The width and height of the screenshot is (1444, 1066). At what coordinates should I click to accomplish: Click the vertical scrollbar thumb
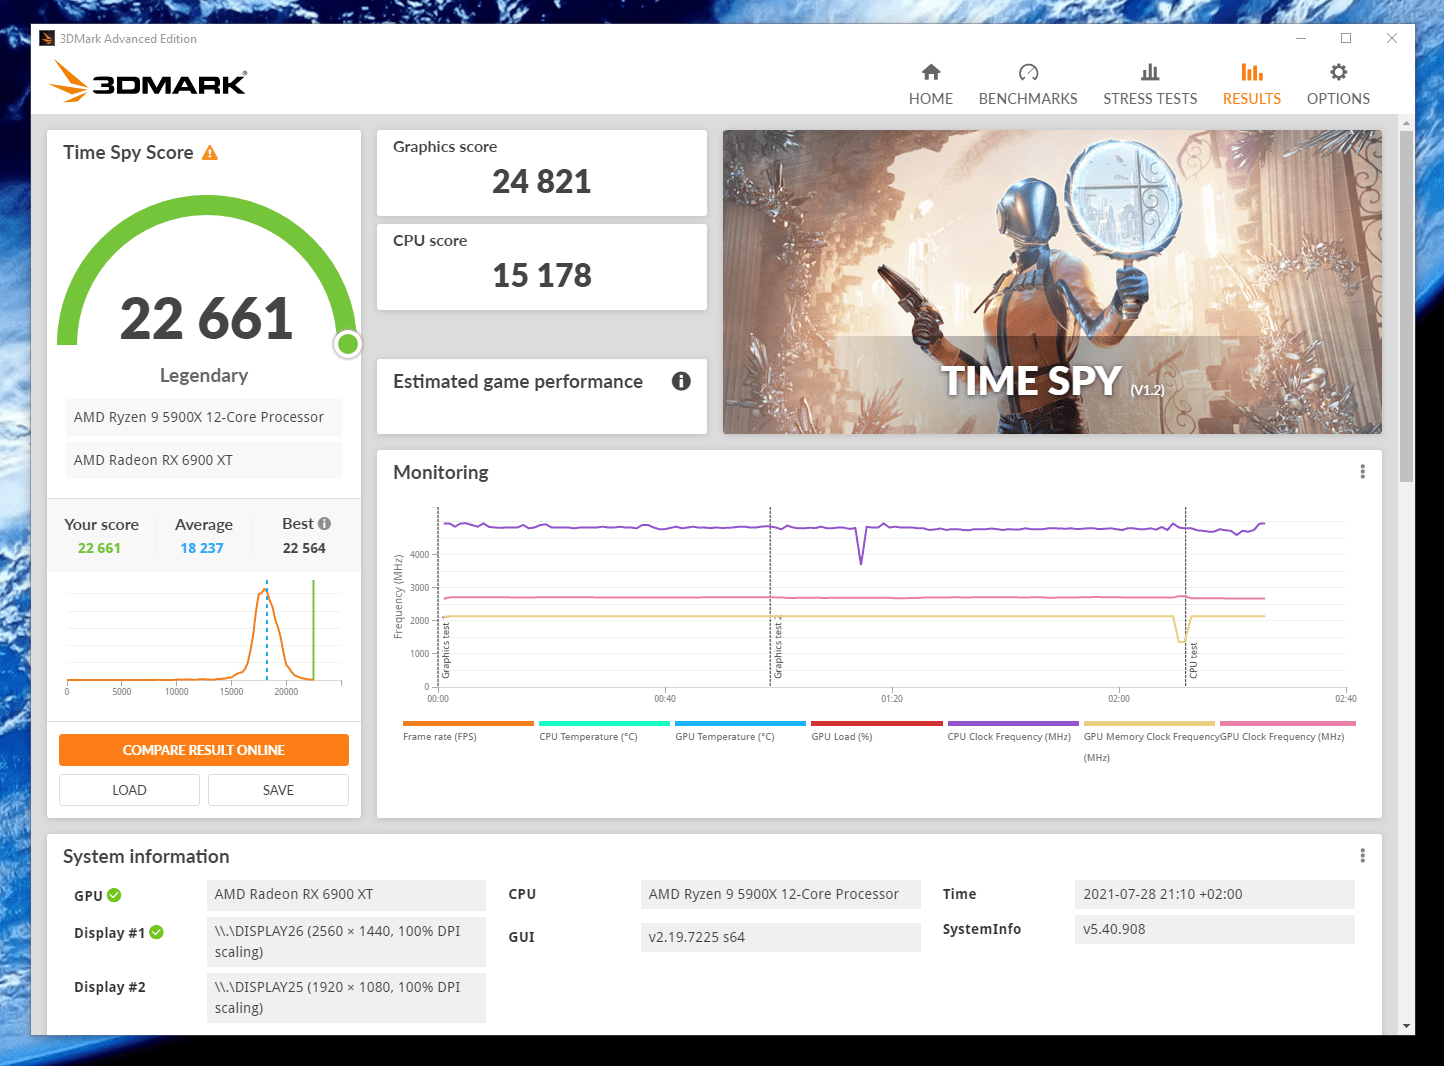coord(1407,306)
